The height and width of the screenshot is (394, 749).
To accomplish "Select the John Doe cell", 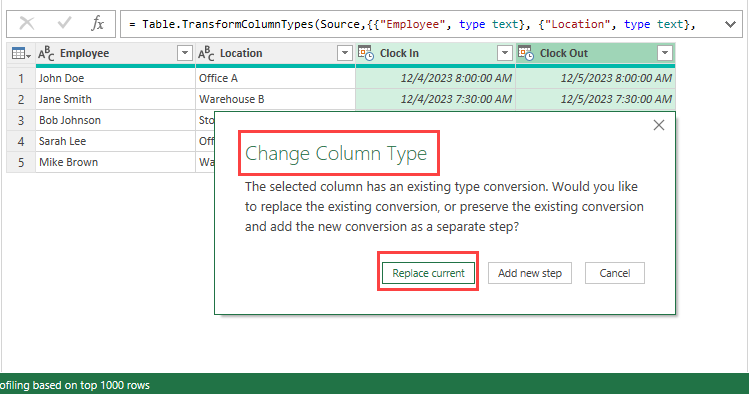I will coord(116,78).
